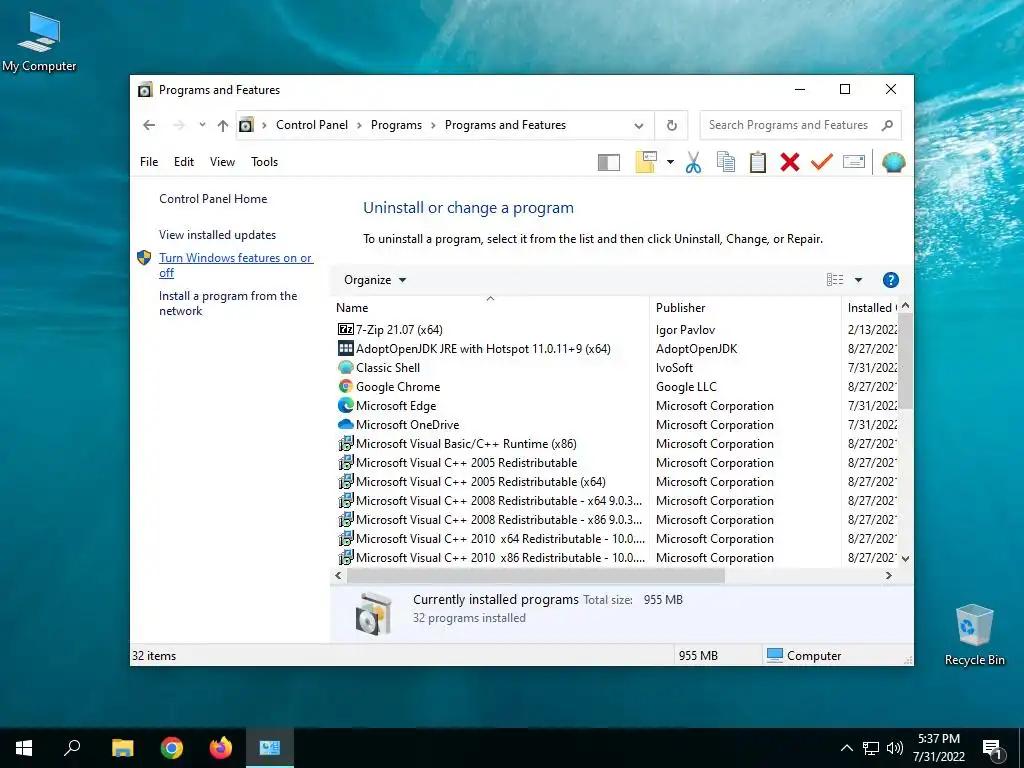
Task: Click Install a program from the network
Action: click(x=228, y=304)
